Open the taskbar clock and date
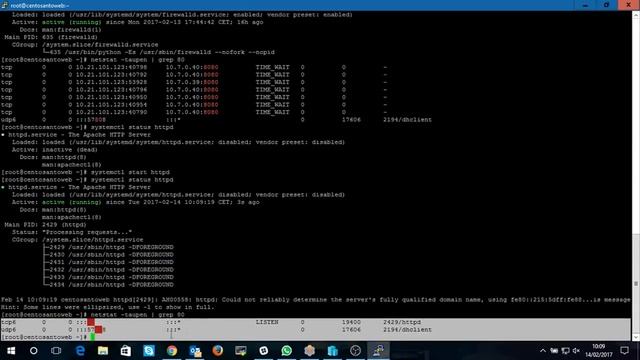This screenshot has width=640, height=360. pyautogui.click(x=599, y=351)
